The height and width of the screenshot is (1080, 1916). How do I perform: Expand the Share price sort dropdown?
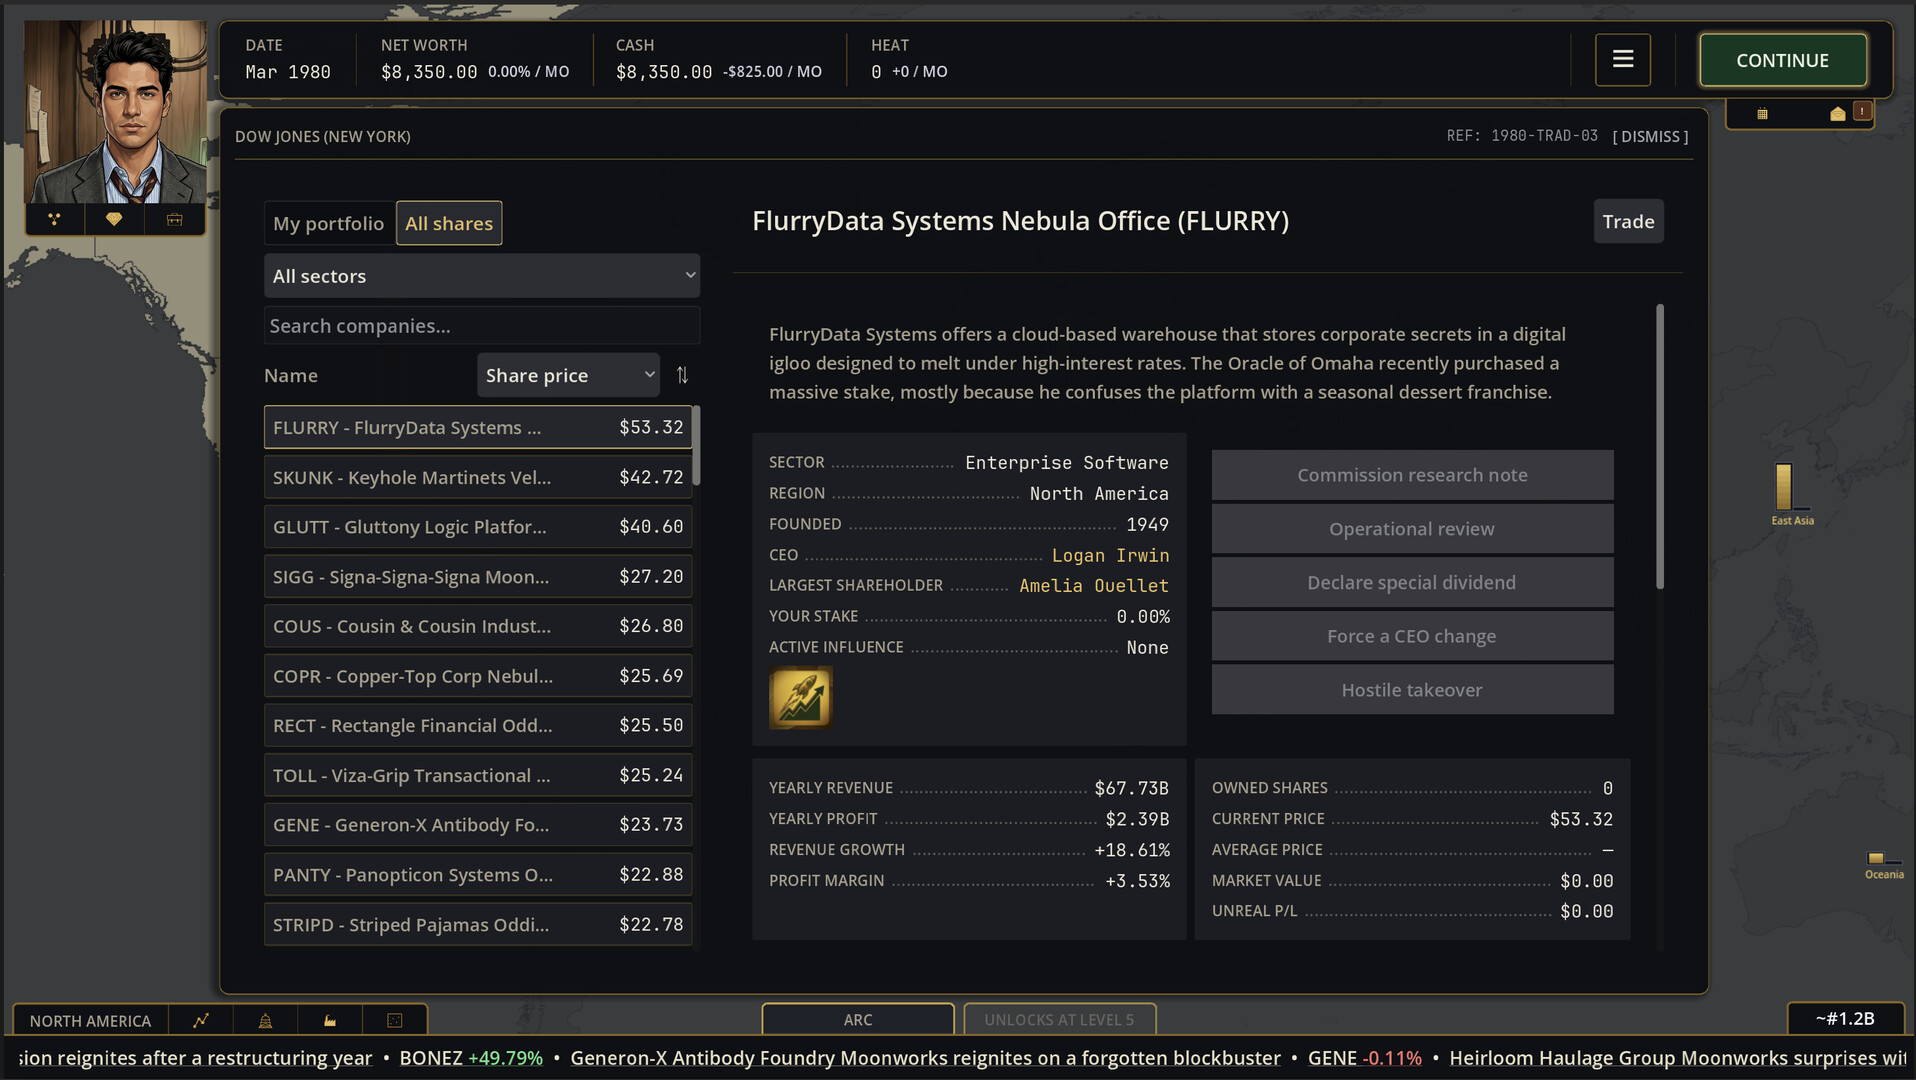click(x=568, y=375)
